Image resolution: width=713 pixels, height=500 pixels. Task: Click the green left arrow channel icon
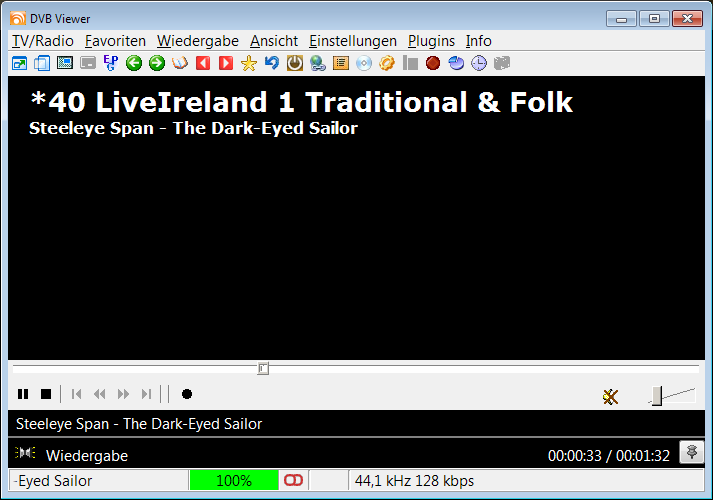(134, 63)
